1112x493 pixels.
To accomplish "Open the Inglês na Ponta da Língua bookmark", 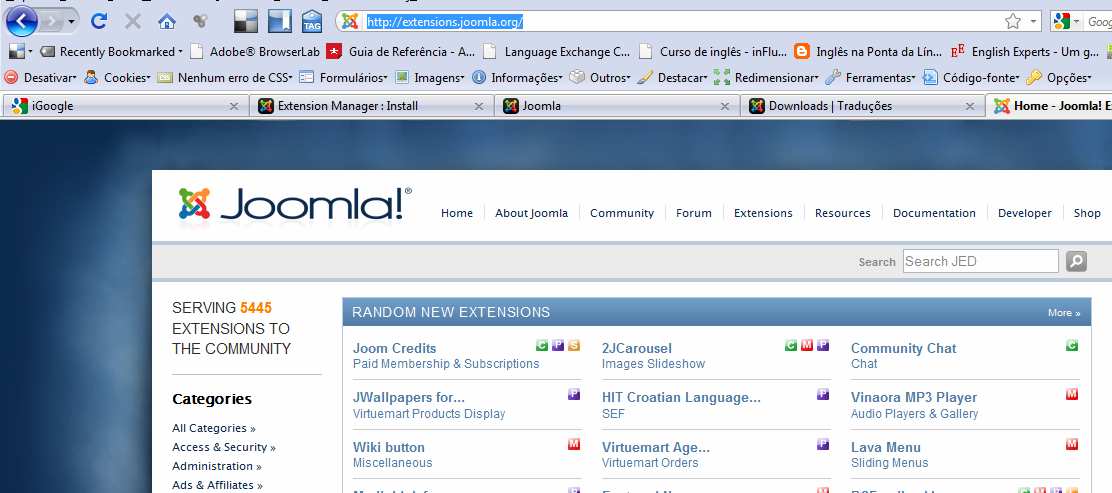I will (x=868, y=52).
